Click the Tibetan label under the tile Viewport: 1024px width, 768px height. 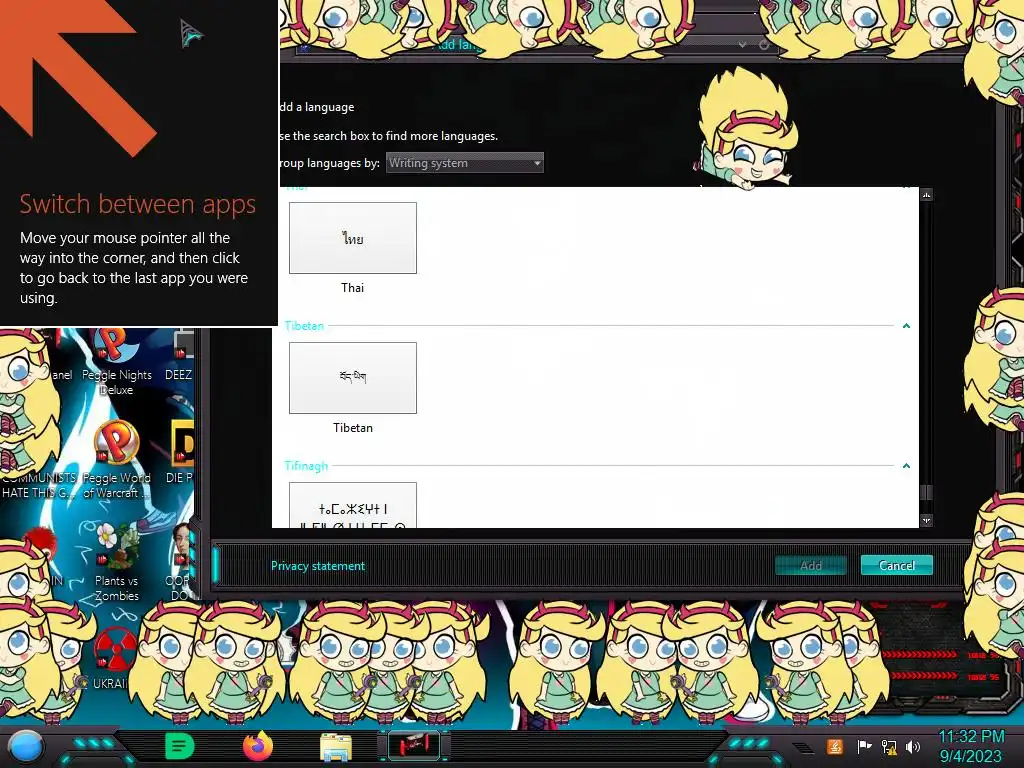click(353, 428)
